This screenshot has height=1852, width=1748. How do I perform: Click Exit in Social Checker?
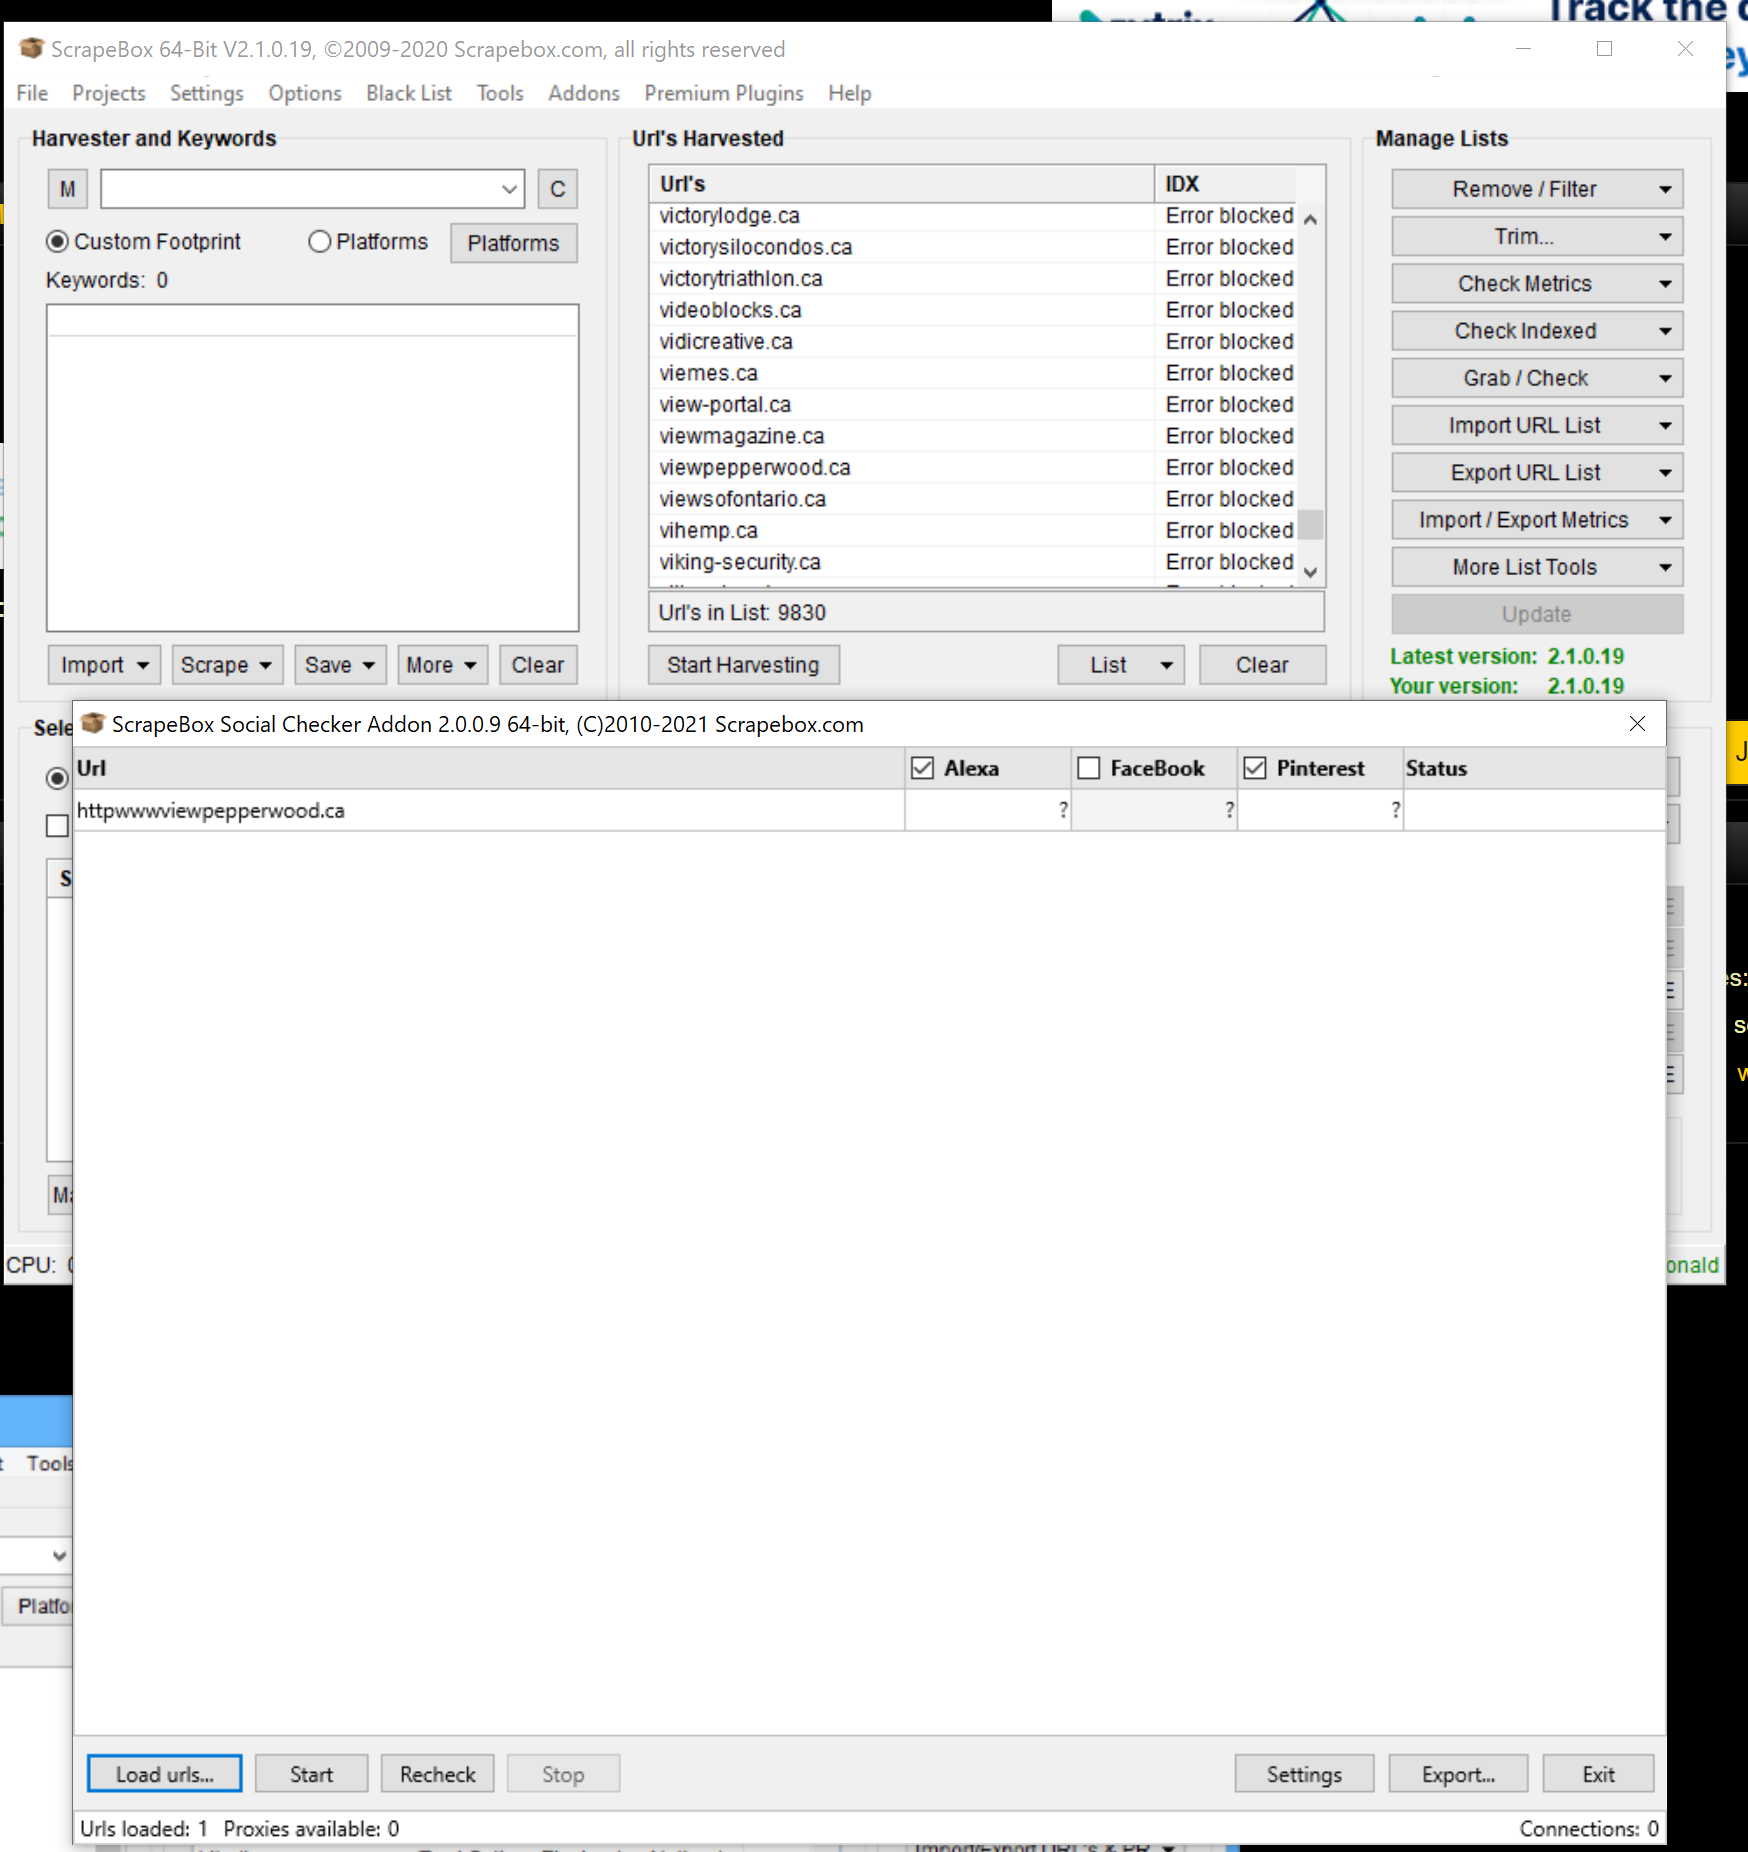click(1598, 1774)
